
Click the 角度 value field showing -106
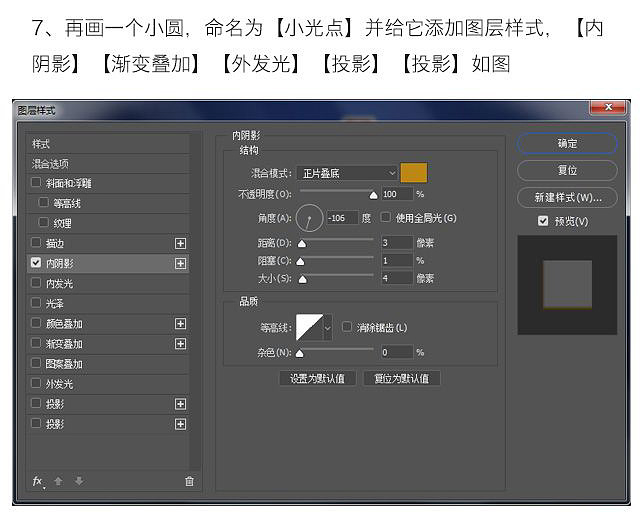(x=342, y=218)
